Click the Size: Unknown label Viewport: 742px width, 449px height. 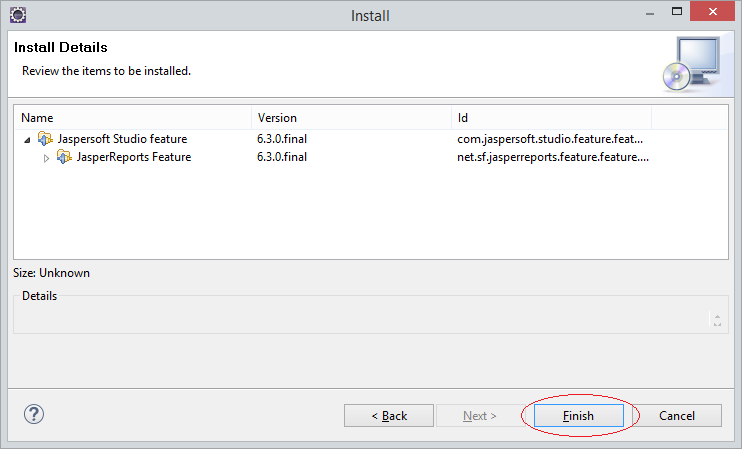pyautogui.click(x=51, y=273)
